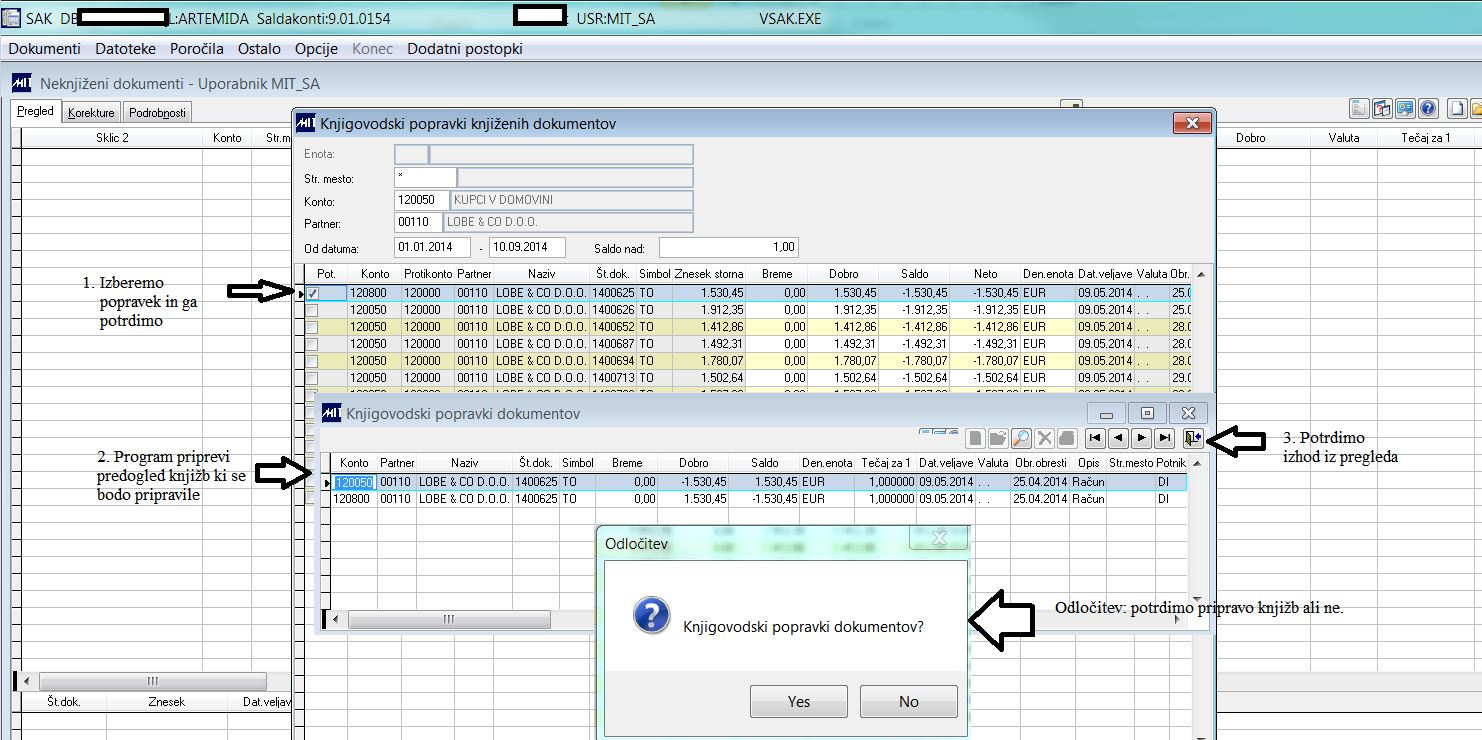
Task: Open the Podrobnosti tab
Action: pyautogui.click(x=158, y=113)
